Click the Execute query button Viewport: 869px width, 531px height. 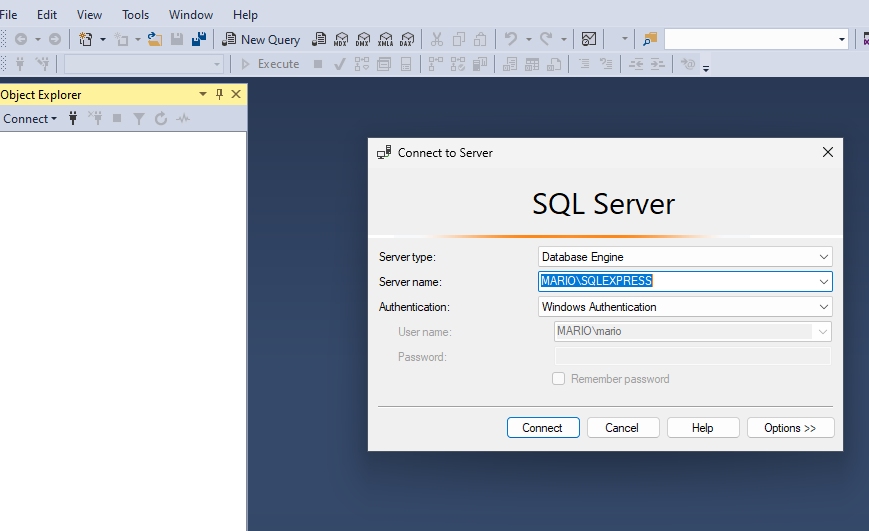point(270,64)
